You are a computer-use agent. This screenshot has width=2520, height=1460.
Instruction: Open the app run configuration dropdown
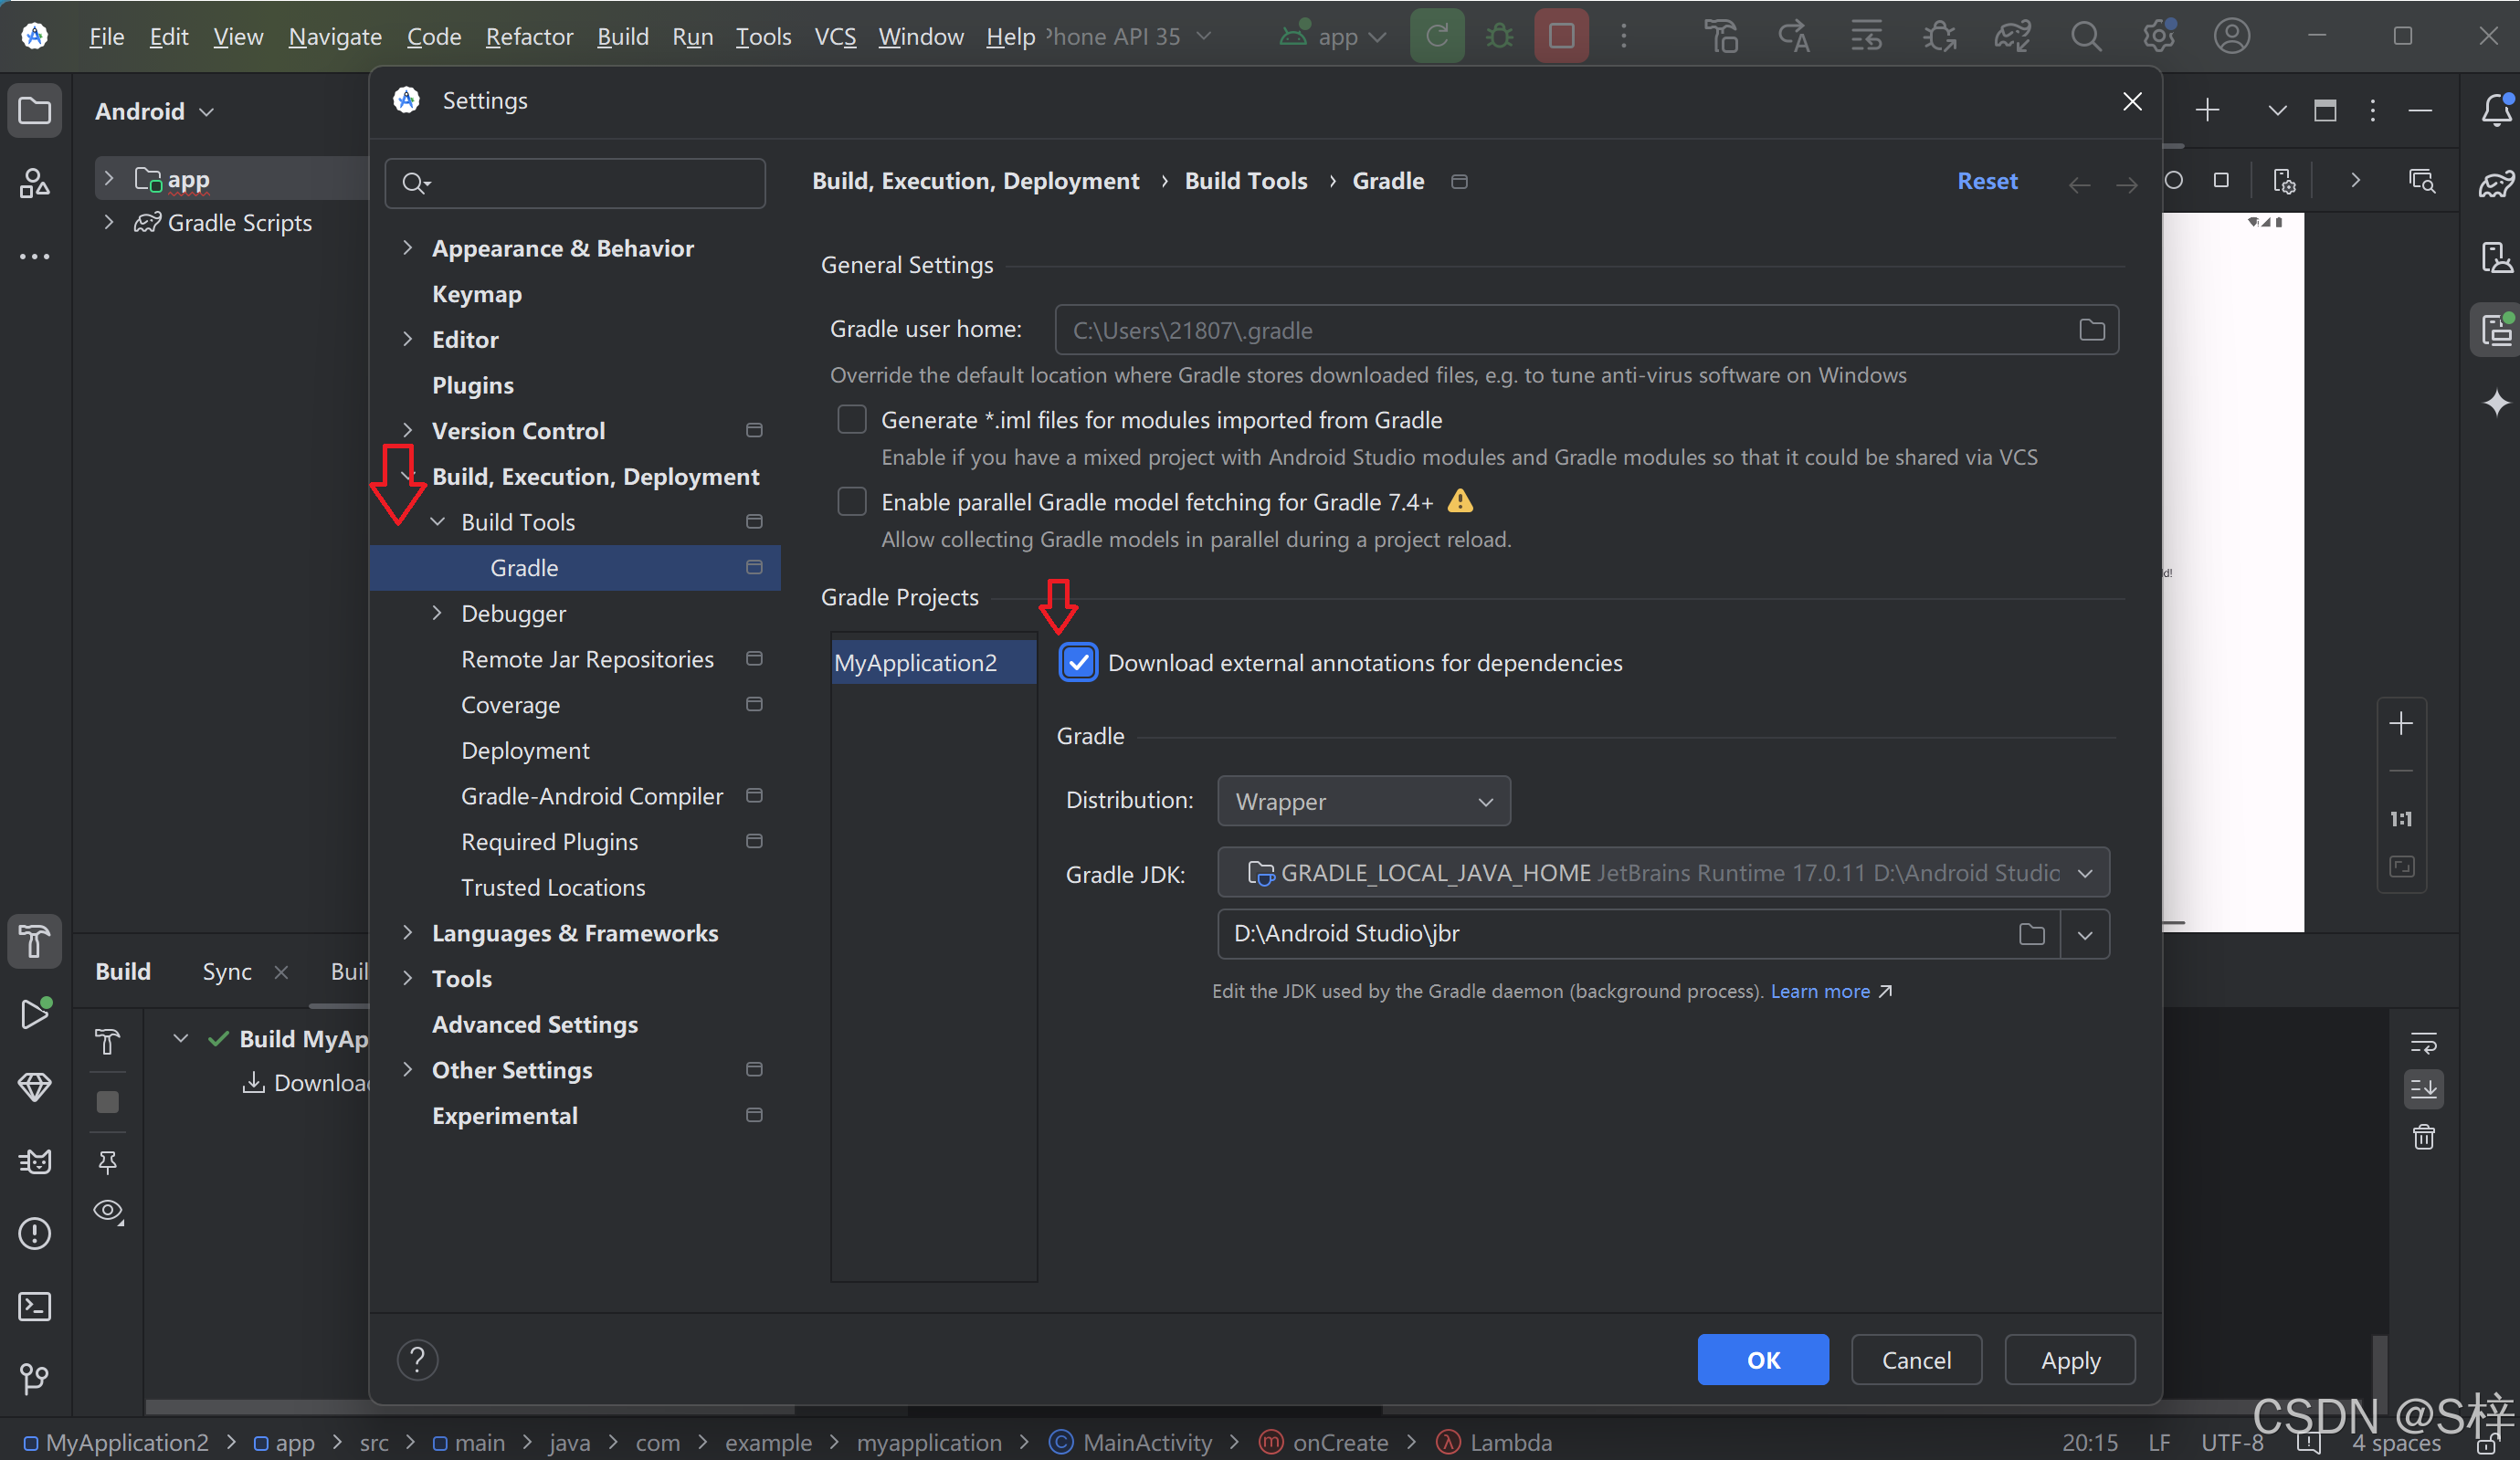[1333, 37]
